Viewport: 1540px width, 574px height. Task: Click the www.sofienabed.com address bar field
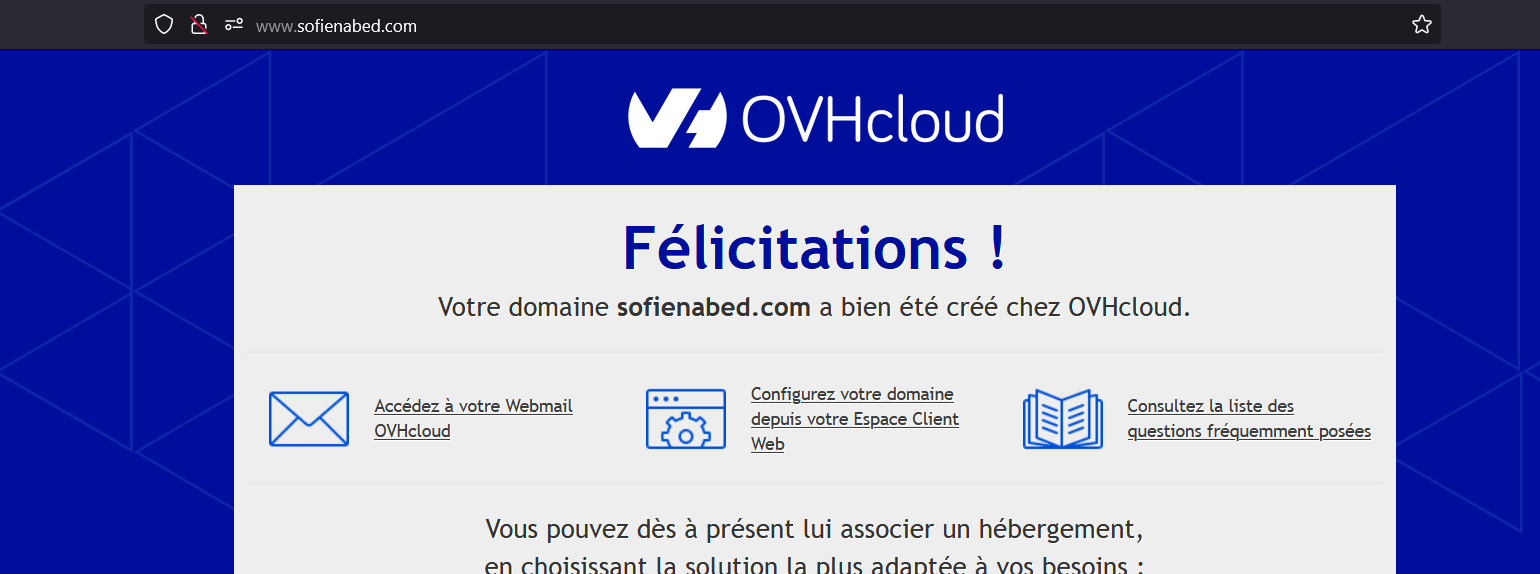(x=700, y=26)
